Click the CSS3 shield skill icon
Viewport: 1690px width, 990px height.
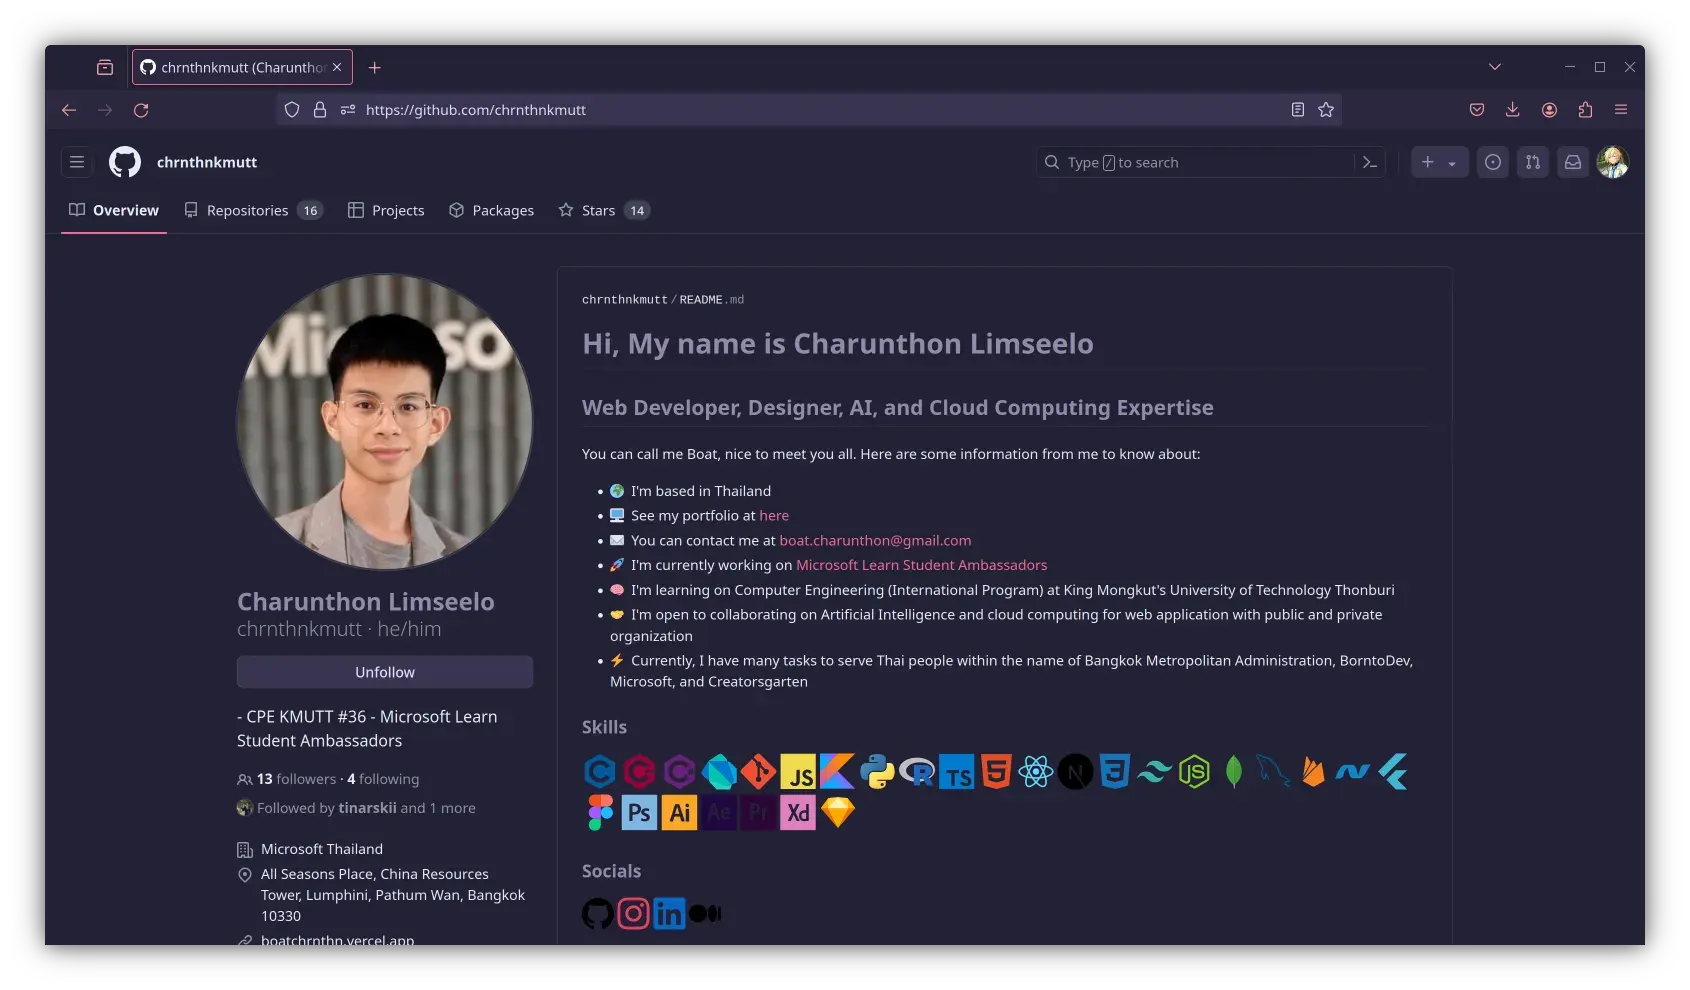(x=1115, y=772)
